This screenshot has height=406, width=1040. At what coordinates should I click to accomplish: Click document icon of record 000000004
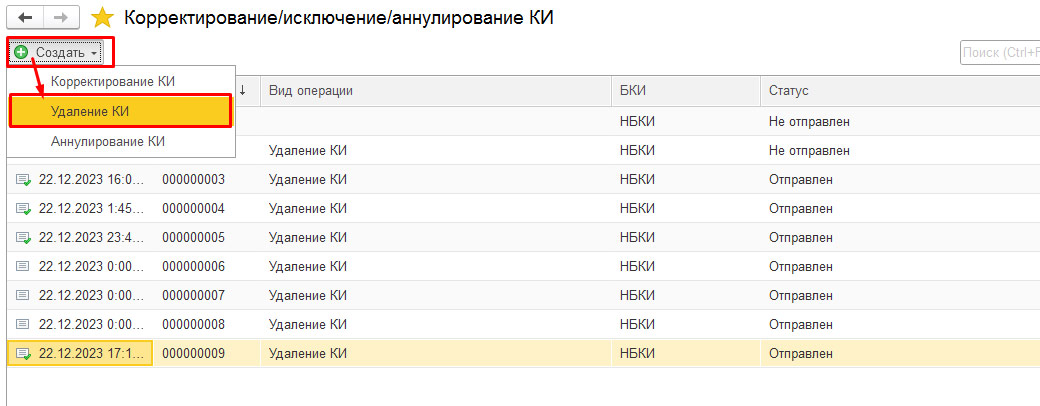point(23,209)
